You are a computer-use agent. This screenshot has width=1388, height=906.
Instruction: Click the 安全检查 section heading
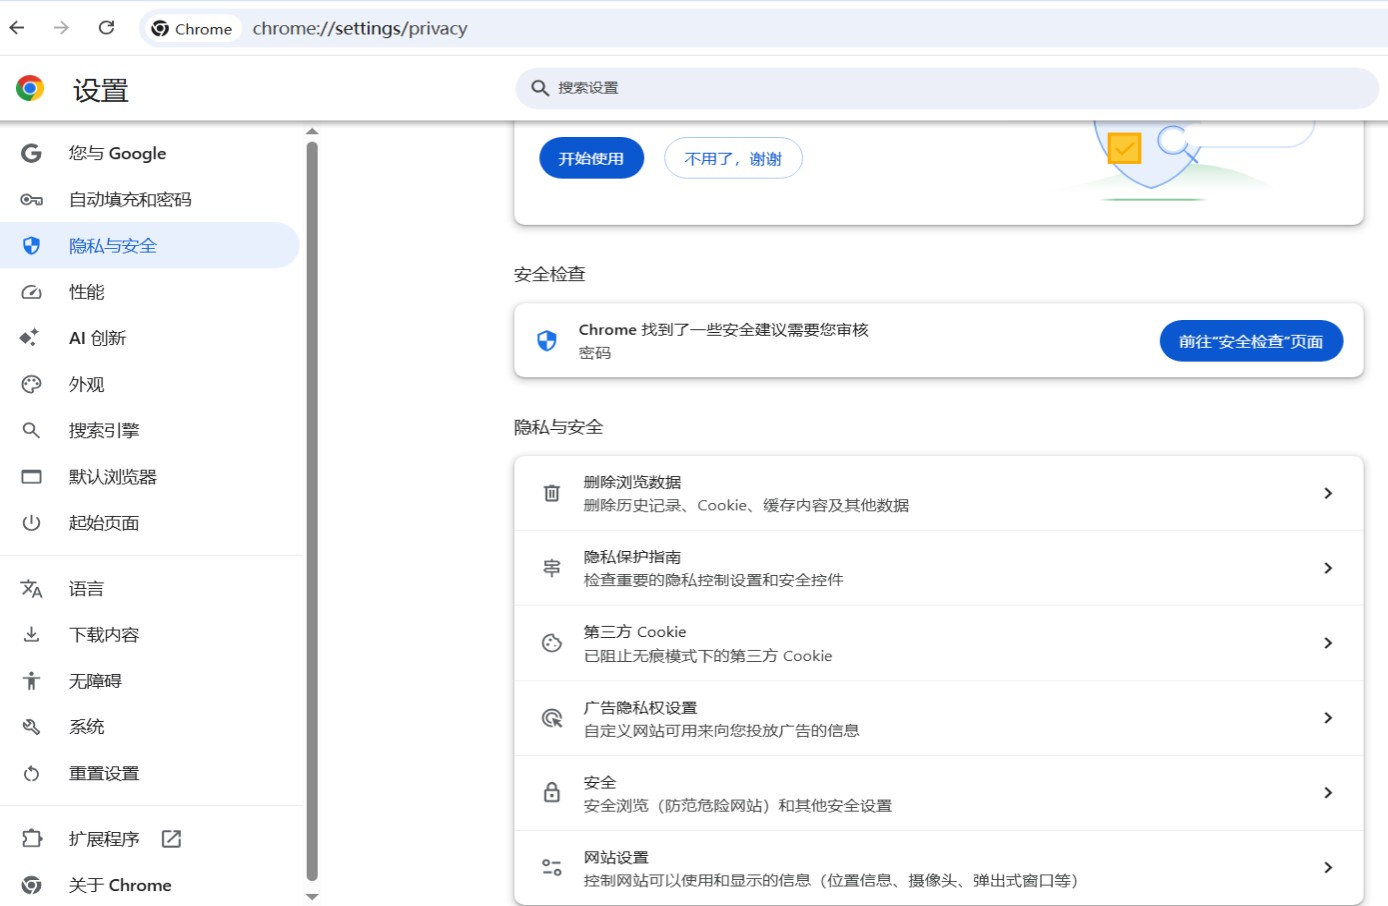point(549,274)
